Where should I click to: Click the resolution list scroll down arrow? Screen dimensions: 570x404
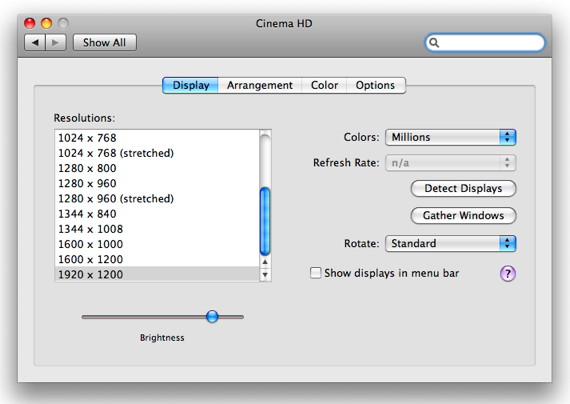(265, 275)
